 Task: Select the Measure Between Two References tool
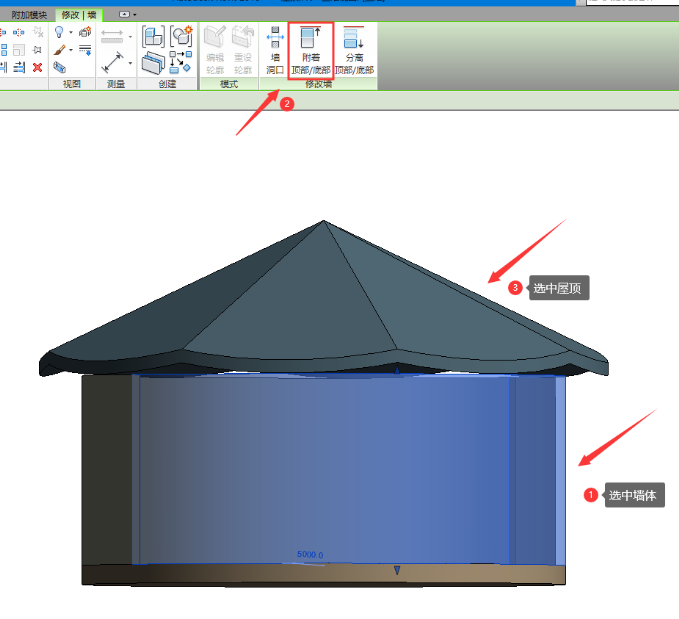(112, 36)
